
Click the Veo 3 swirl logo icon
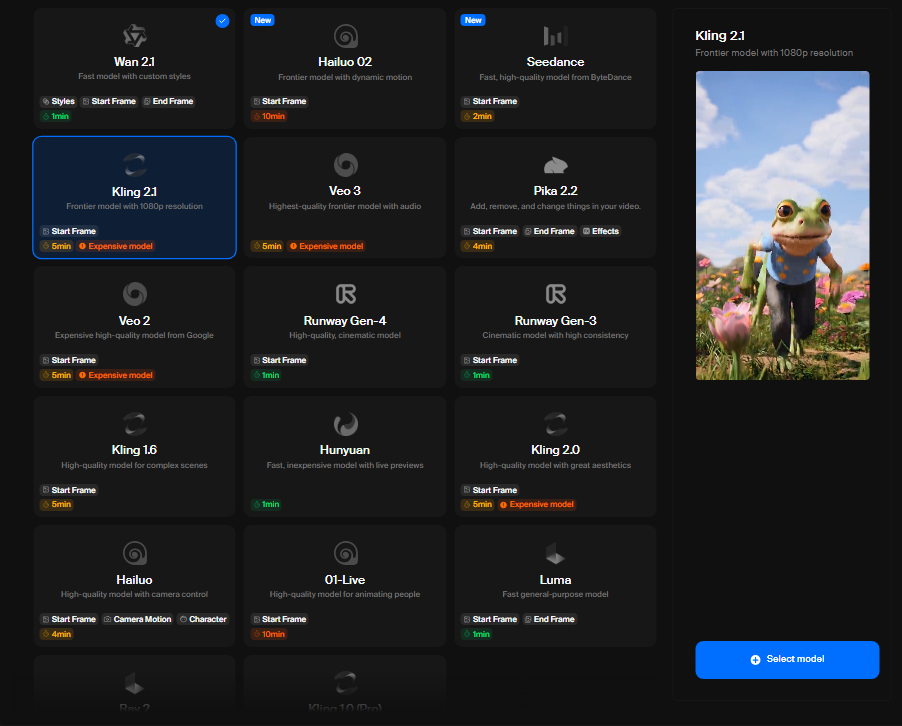346,165
